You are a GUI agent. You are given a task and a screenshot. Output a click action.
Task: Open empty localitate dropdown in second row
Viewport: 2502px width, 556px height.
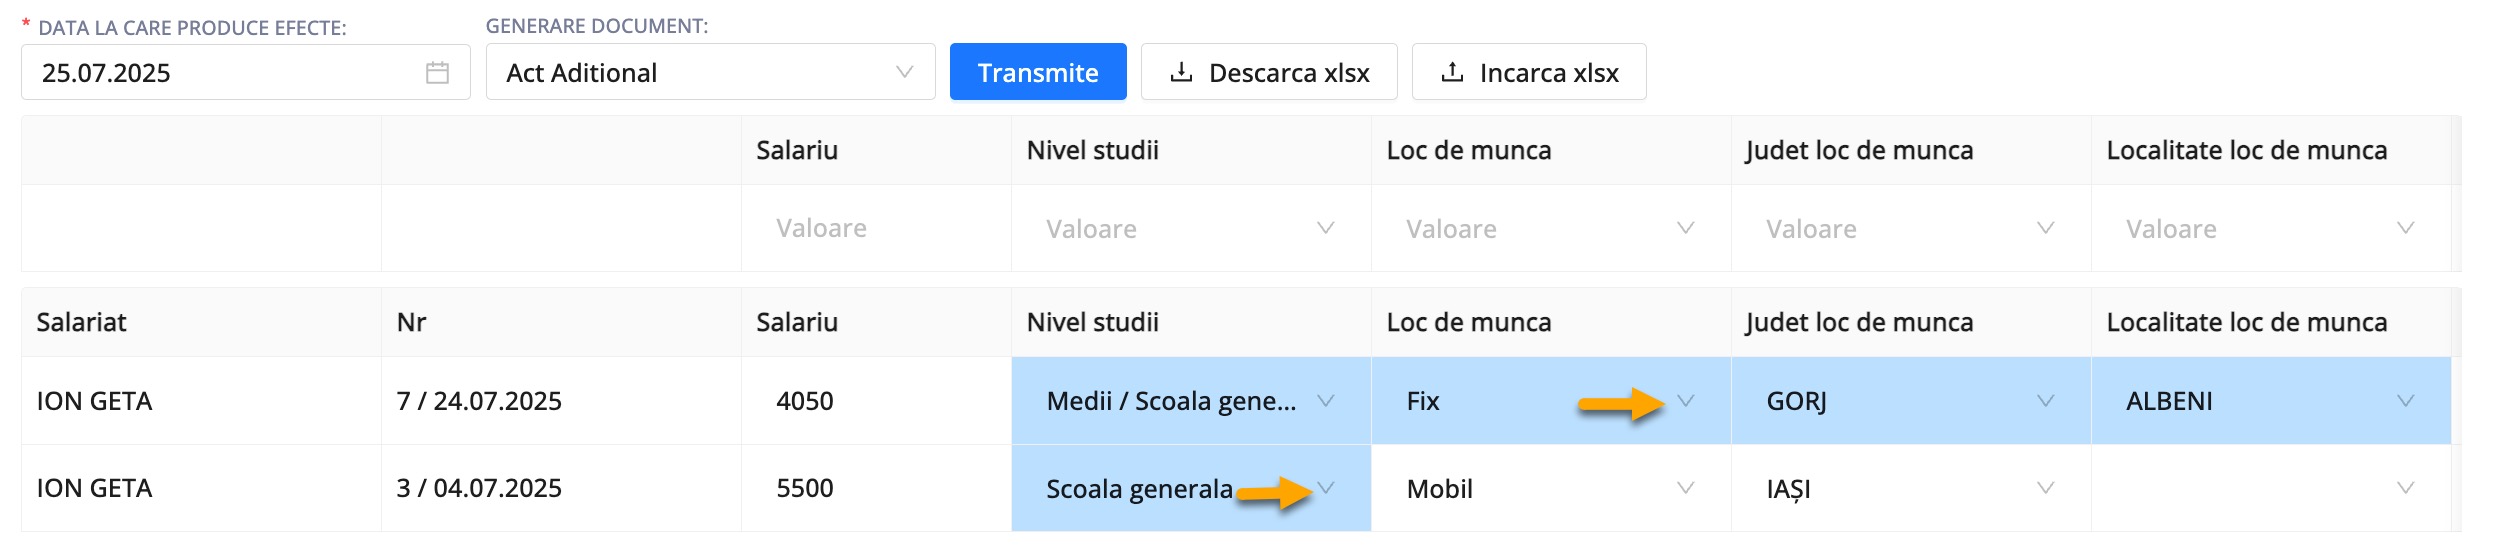2271,488
